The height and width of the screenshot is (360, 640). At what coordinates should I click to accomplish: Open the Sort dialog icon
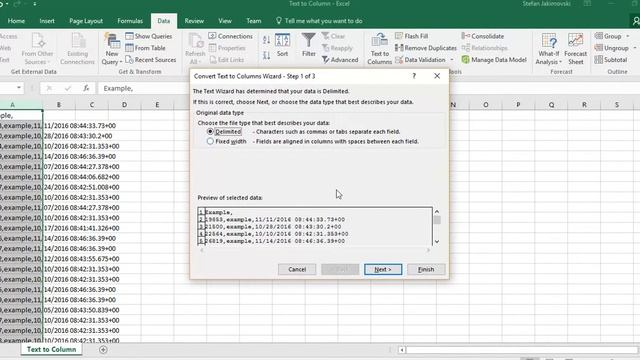282,40
